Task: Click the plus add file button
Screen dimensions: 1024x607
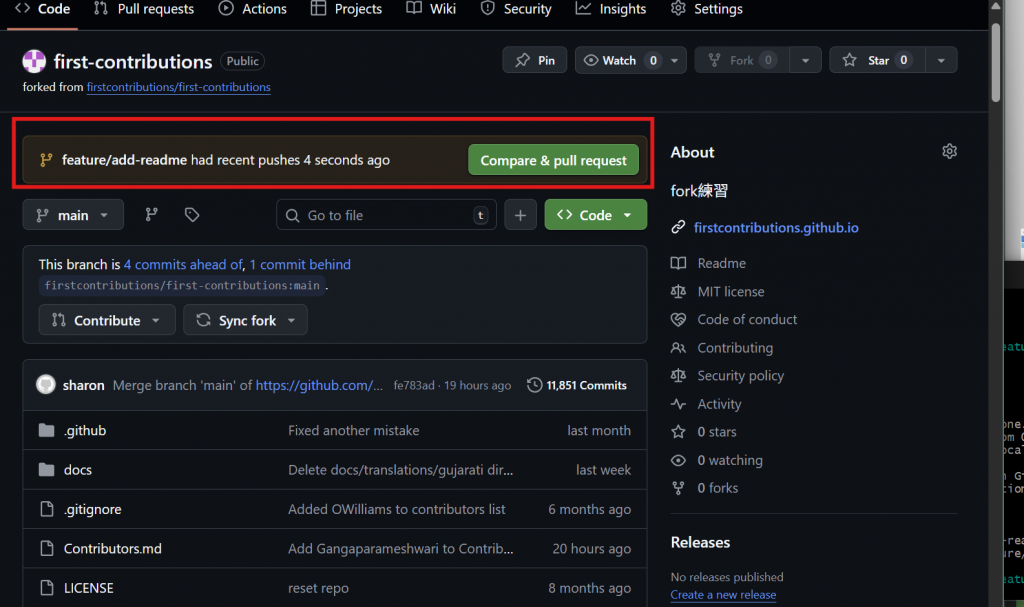Action: pos(520,215)
